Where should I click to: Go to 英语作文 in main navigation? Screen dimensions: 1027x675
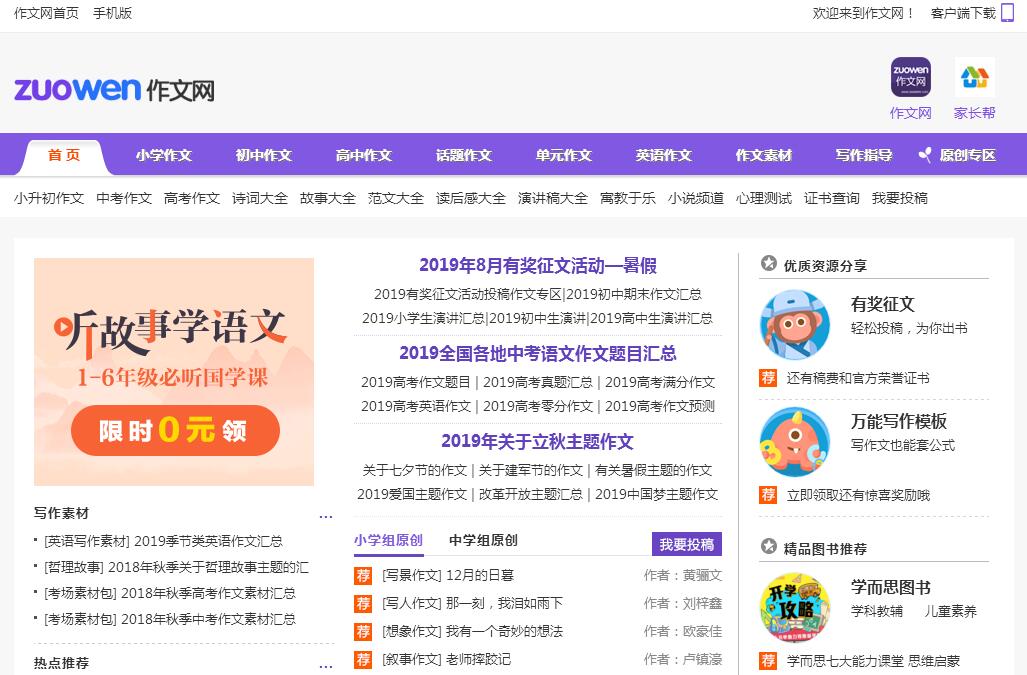663,155
